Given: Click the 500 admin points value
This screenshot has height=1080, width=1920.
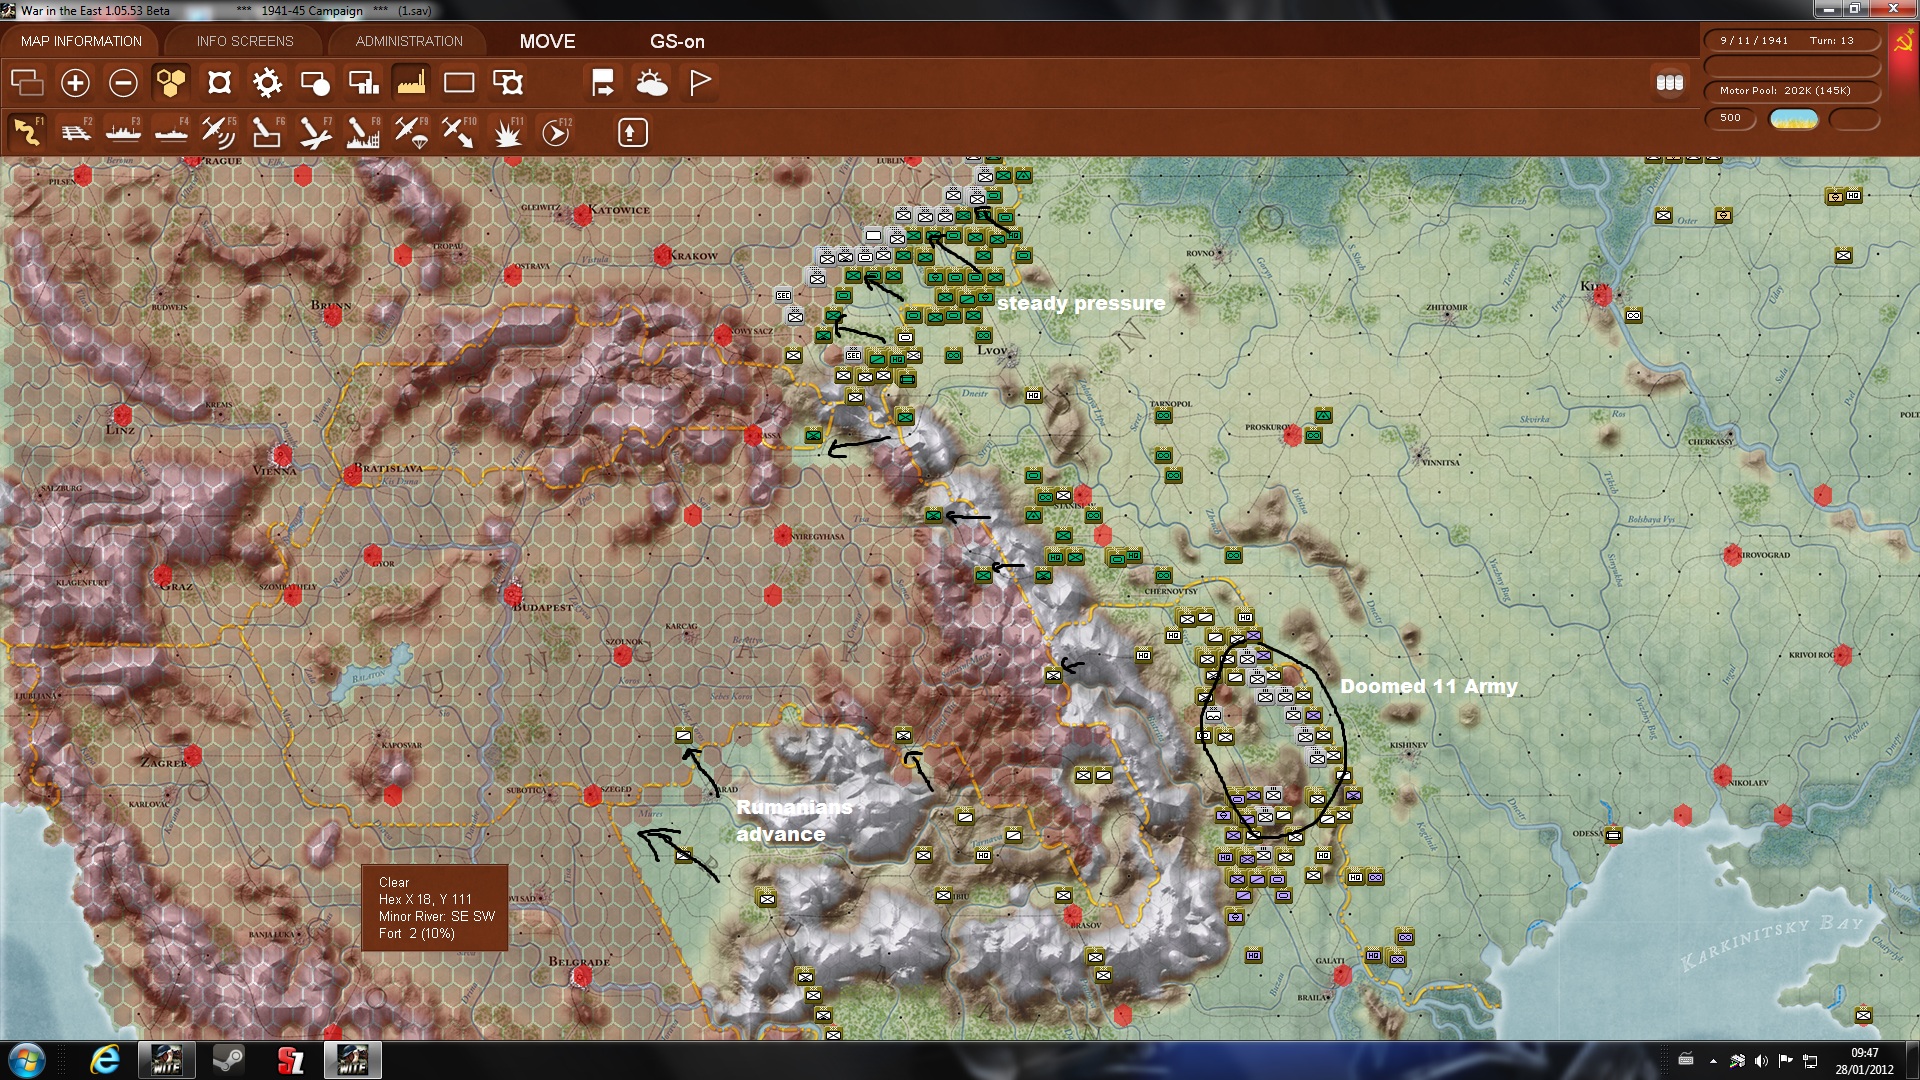Looking at the screenshot, I should [x=1730, y=118].
